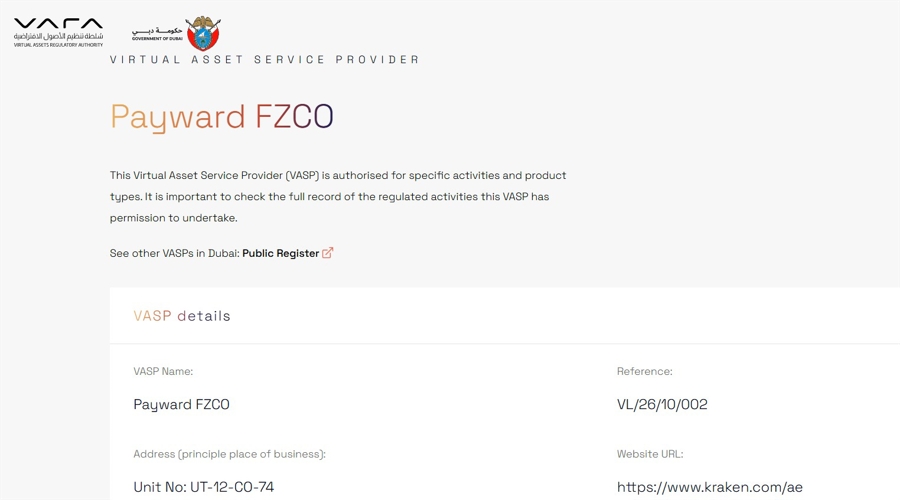The height and width of the screenshot is (500, 900).
Task: Open the kraken.com/ae website URL
Action: click(x=709, y=487)
